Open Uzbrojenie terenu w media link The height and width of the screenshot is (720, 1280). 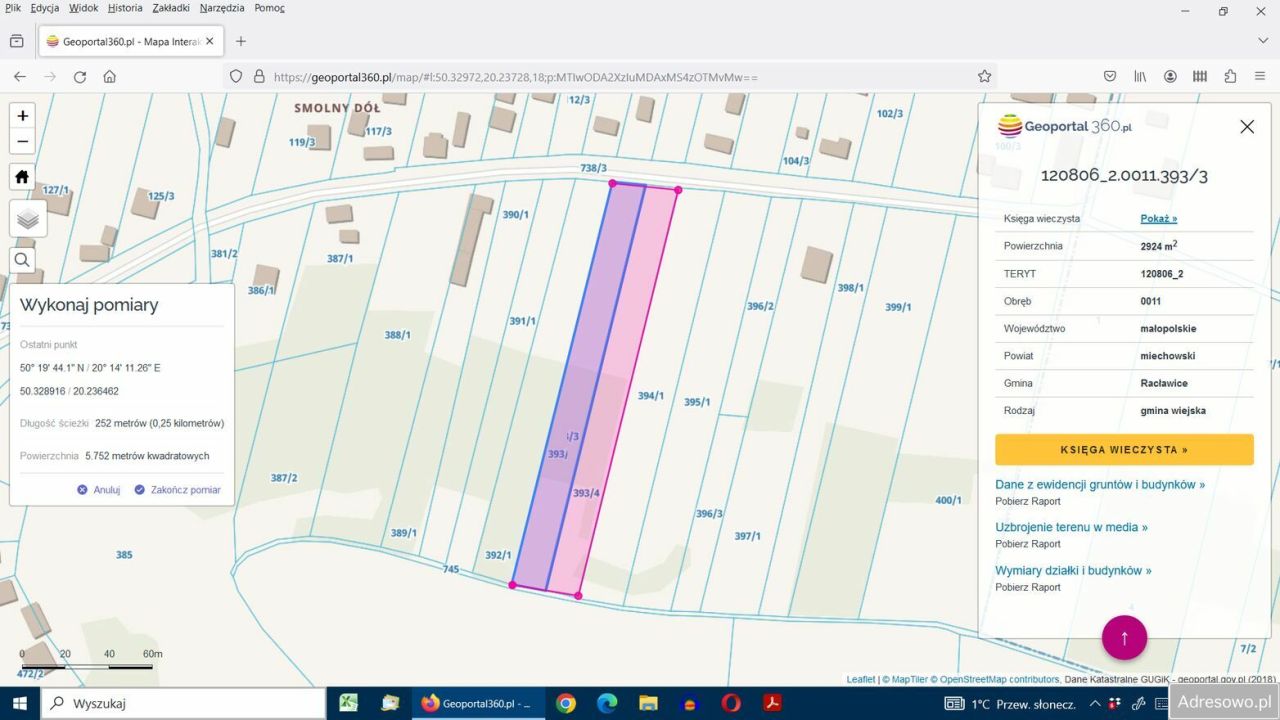pos(1071,527)
